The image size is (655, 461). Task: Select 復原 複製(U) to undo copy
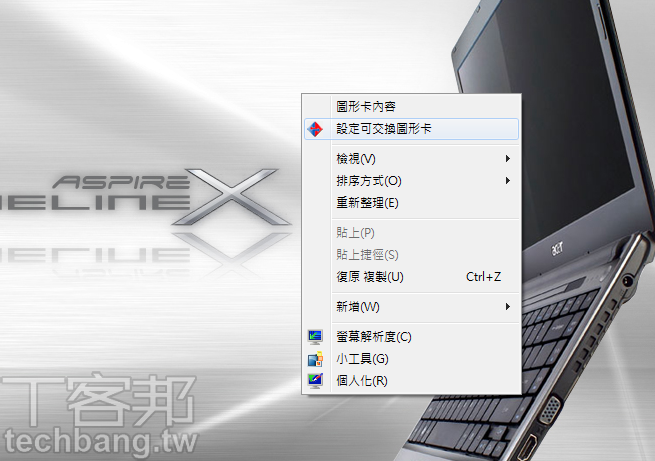coord(370,277)
